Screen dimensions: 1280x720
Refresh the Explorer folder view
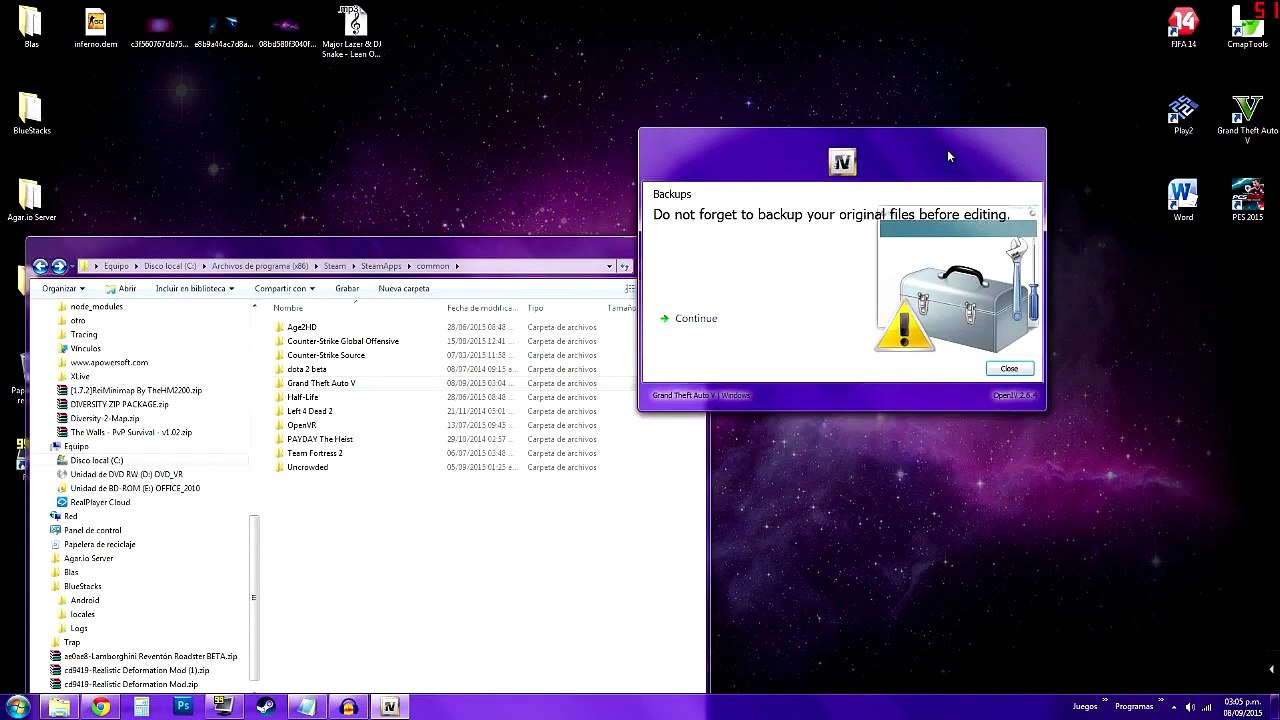pos(625,267)
